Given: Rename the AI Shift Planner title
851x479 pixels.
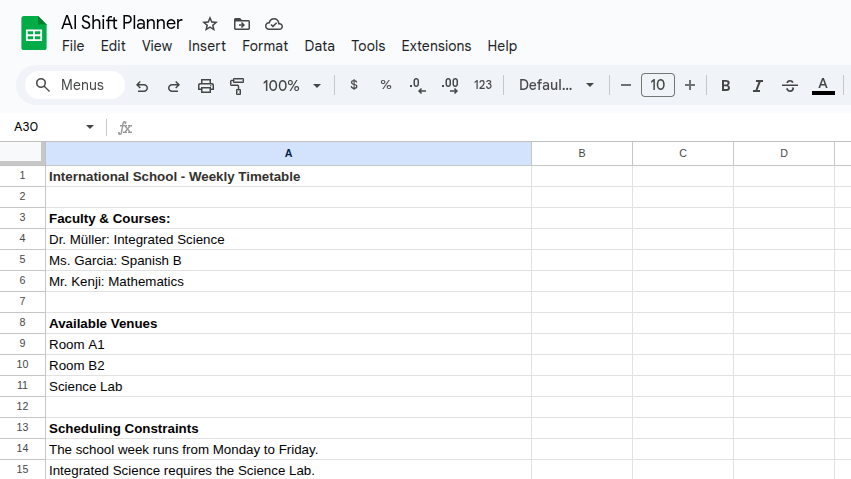Looking at the screenshot, I should click(122, 23).
